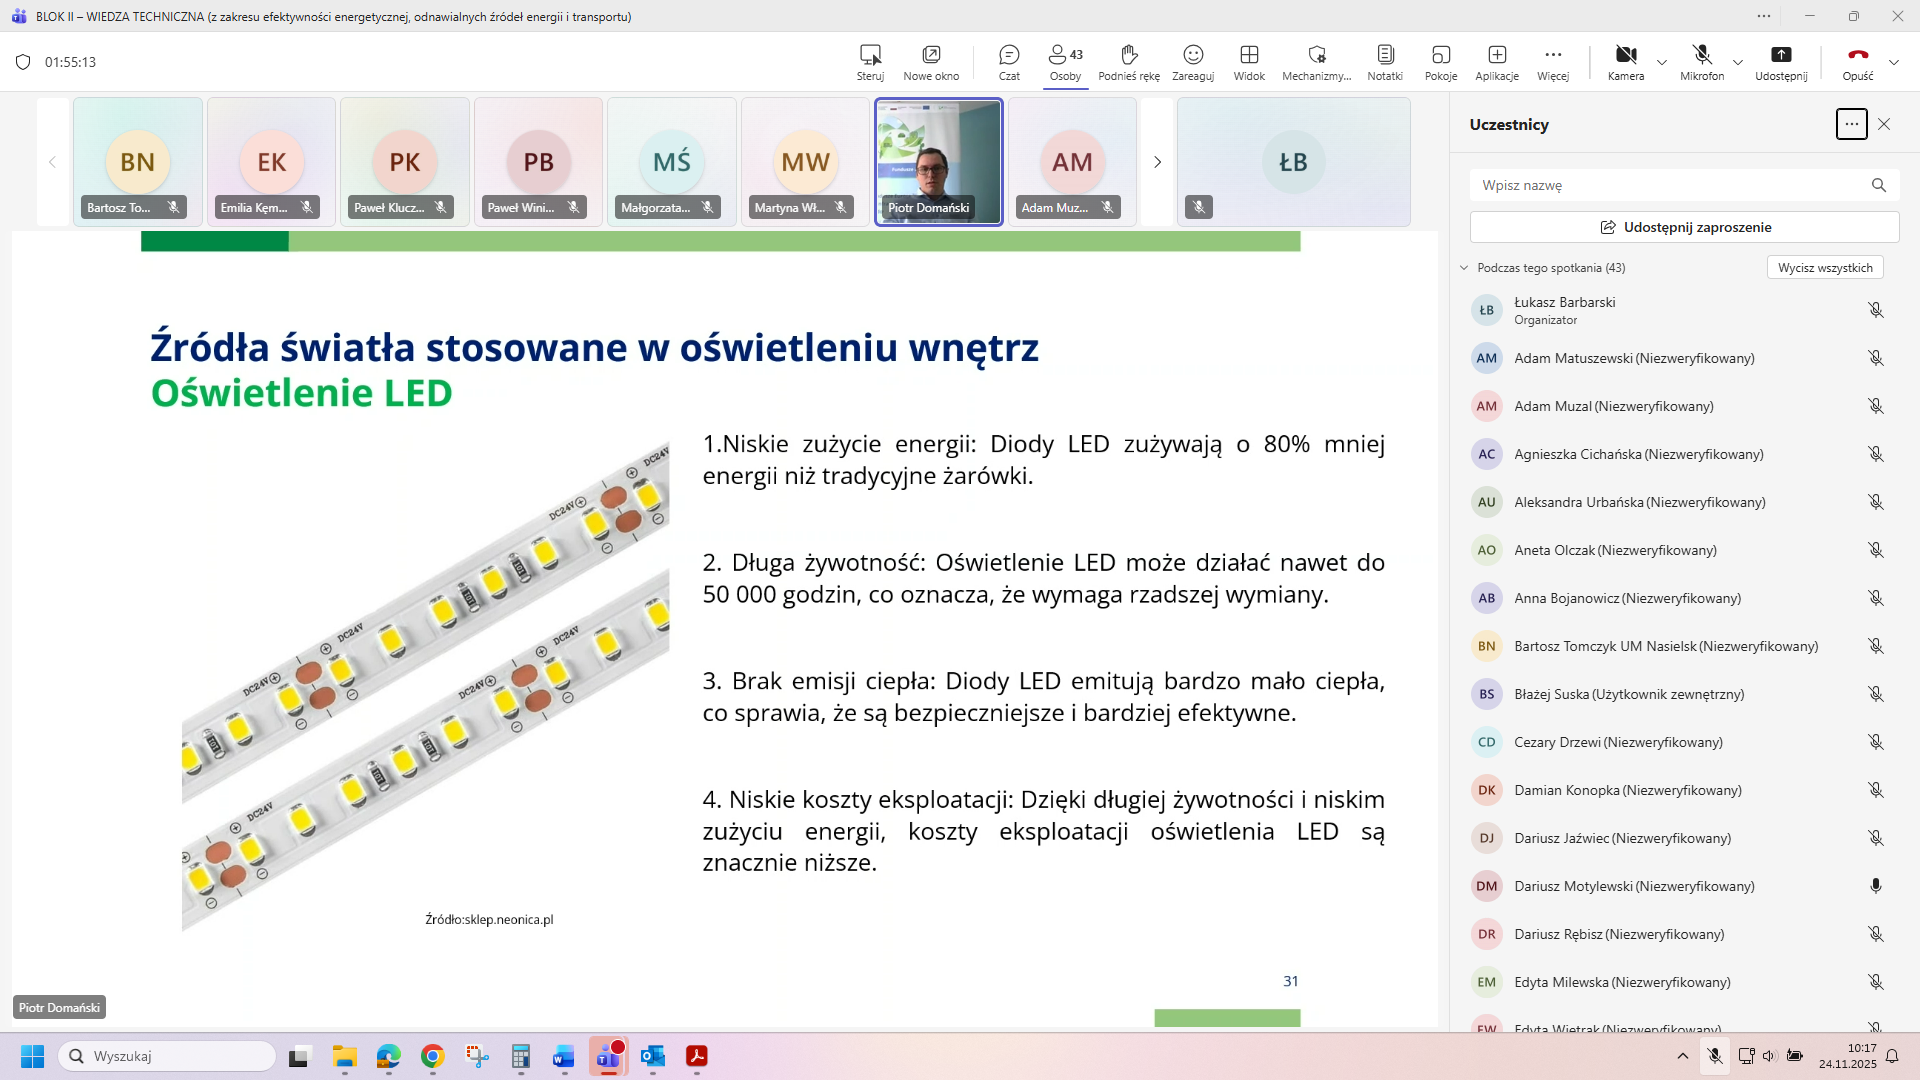Open the Pokoje breakout rooms
Screen dimensions: 1920x1080
(1441, 62)
